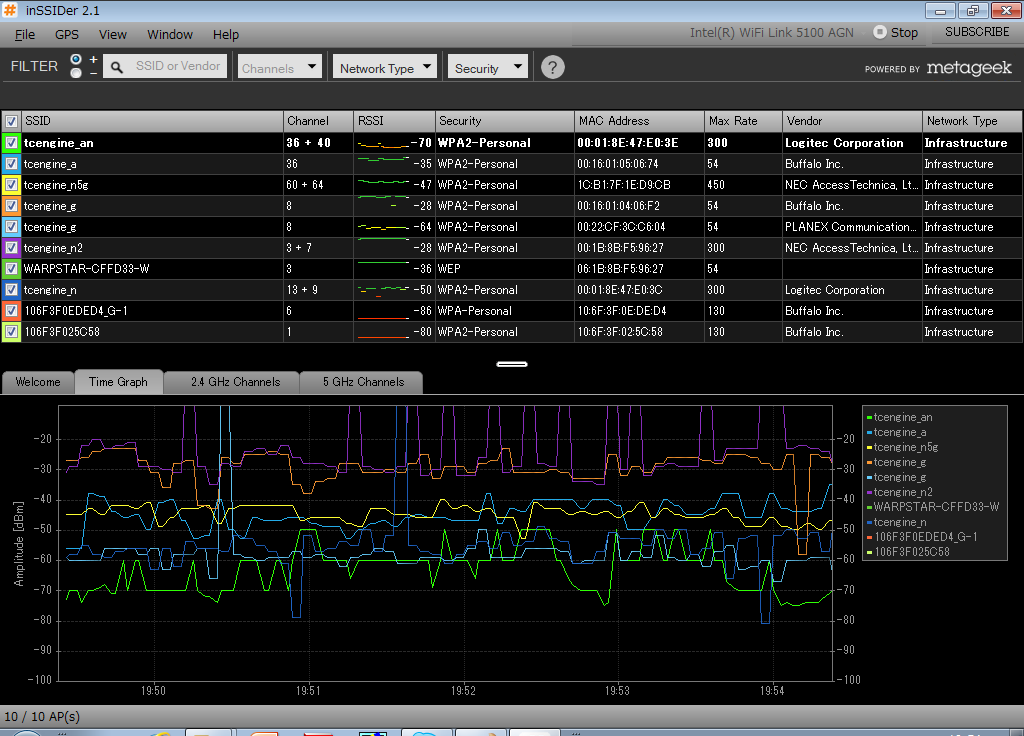Image resolution: width=1024 pixels, height=736 pixels.
Task: Click the PLANEX Communication vendor cell
Action: [850, 227]
